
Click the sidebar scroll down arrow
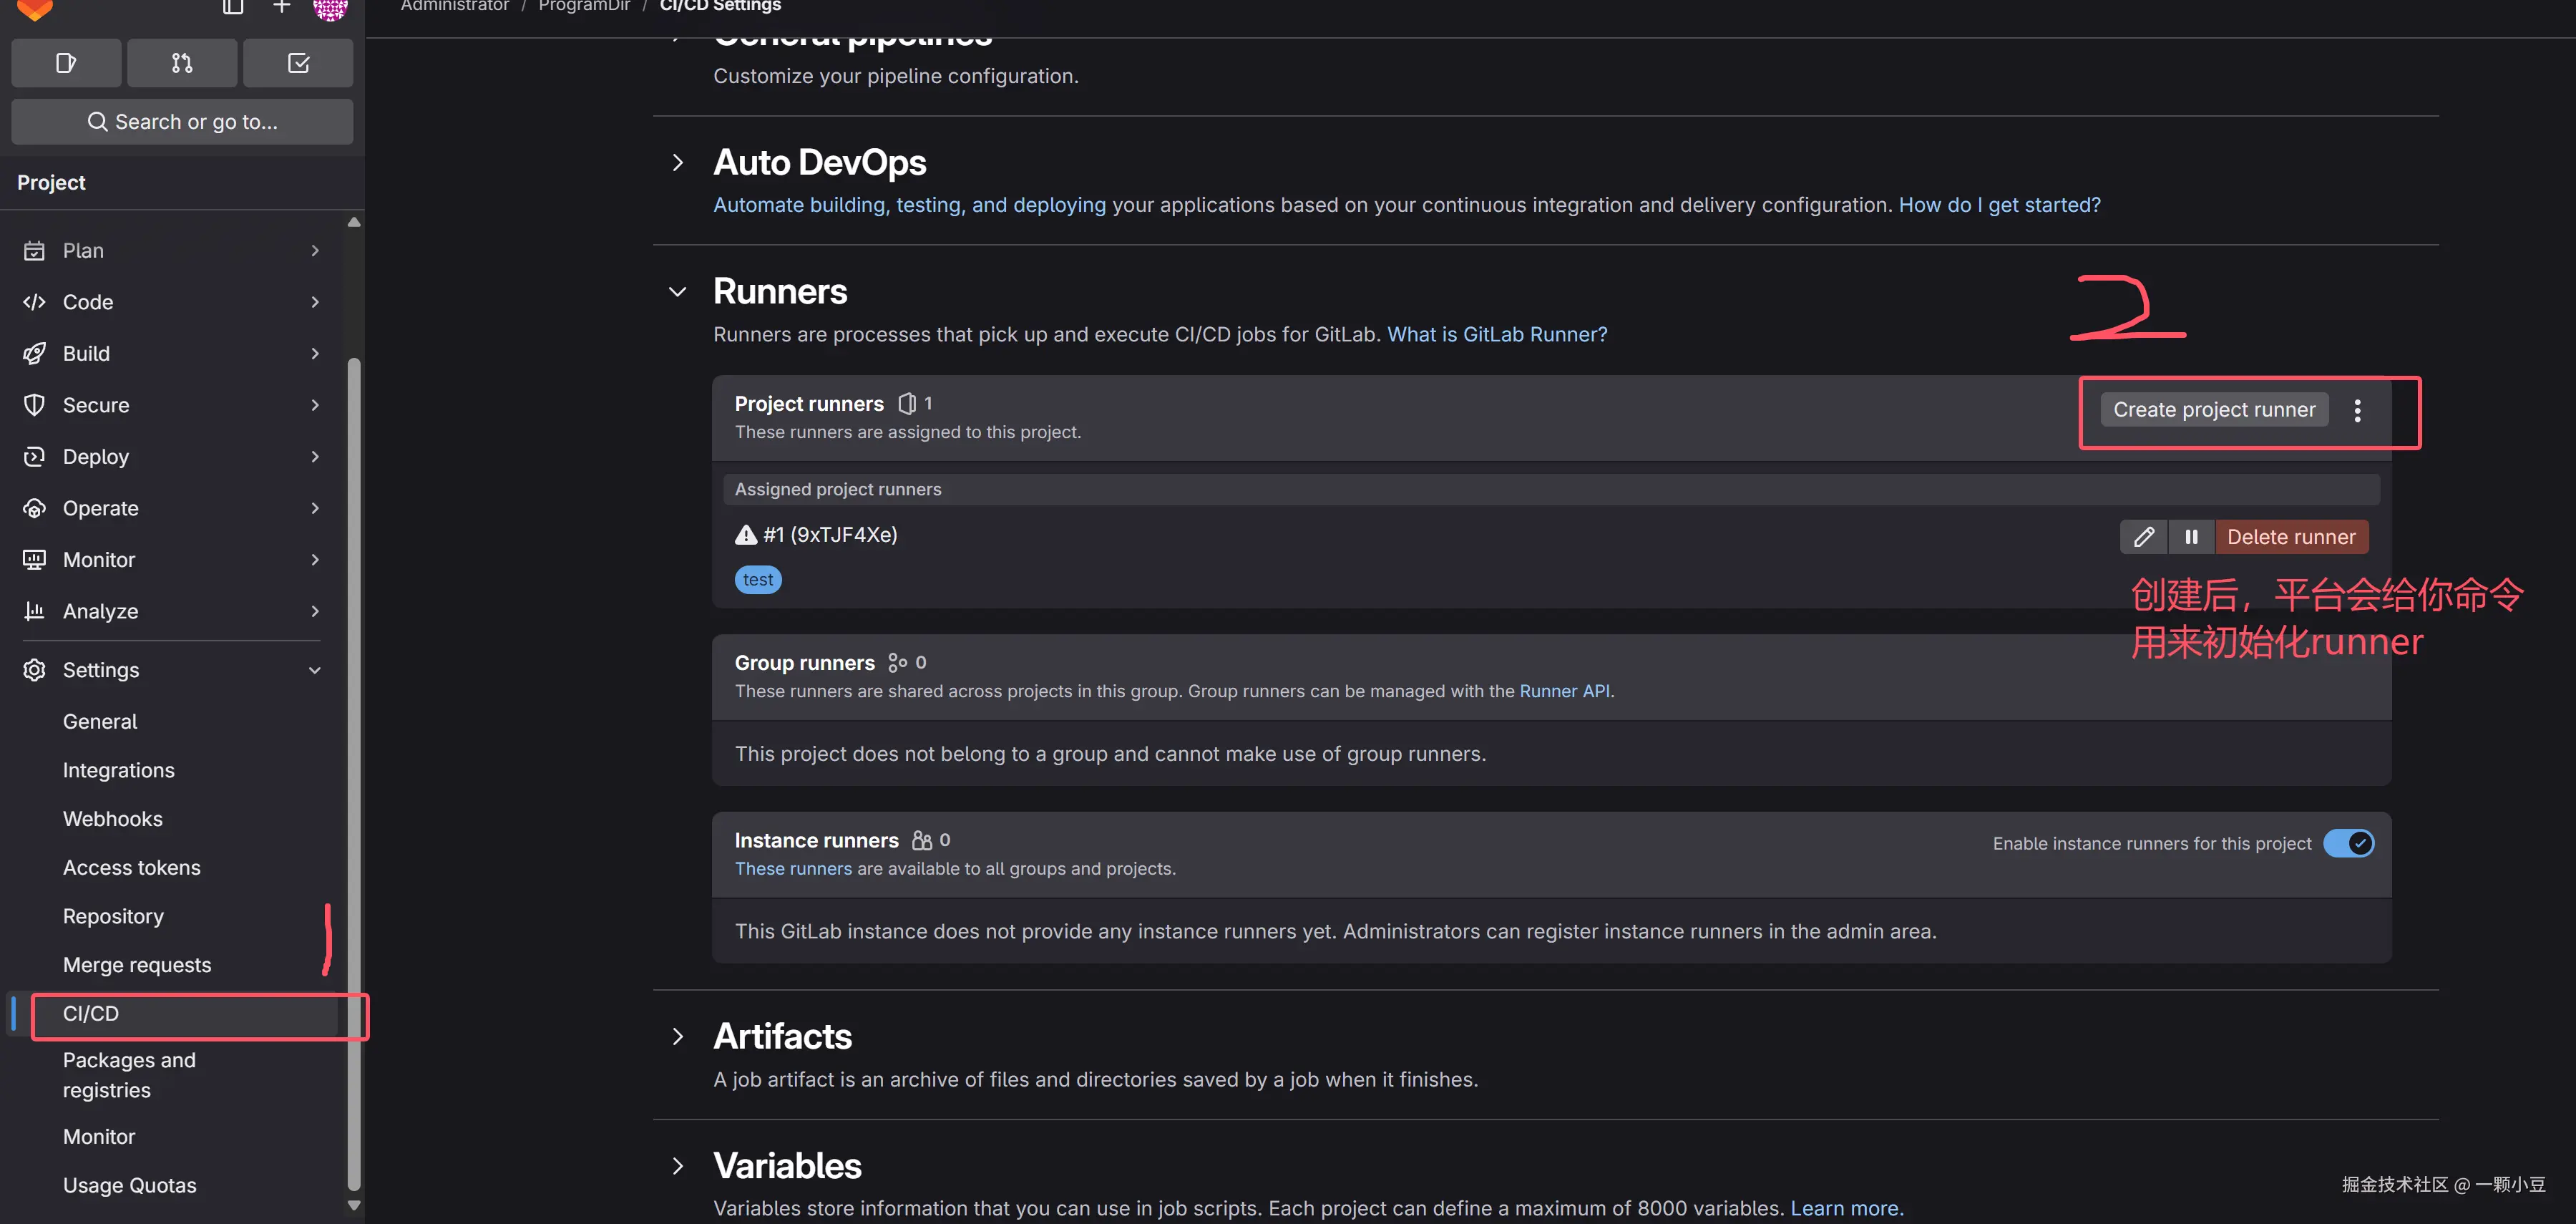[x=354, y=1205]
